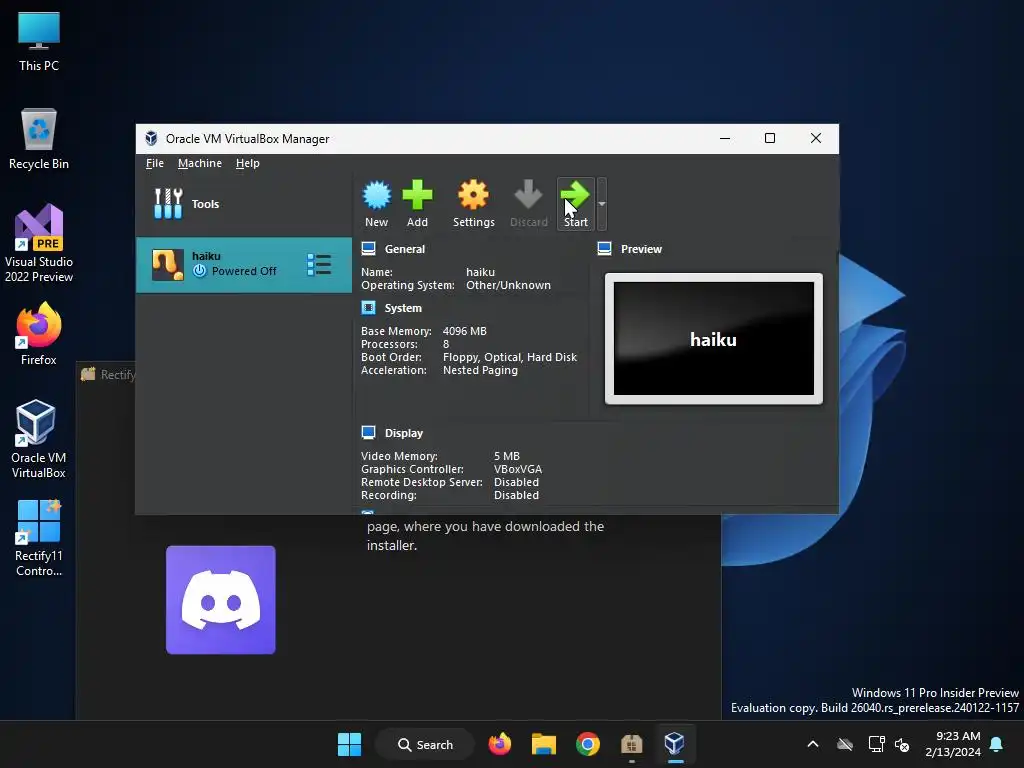This screenshot has height=768, width=1024.
Task: Open Firefox from the taskbar
Action: click(500, 744)
